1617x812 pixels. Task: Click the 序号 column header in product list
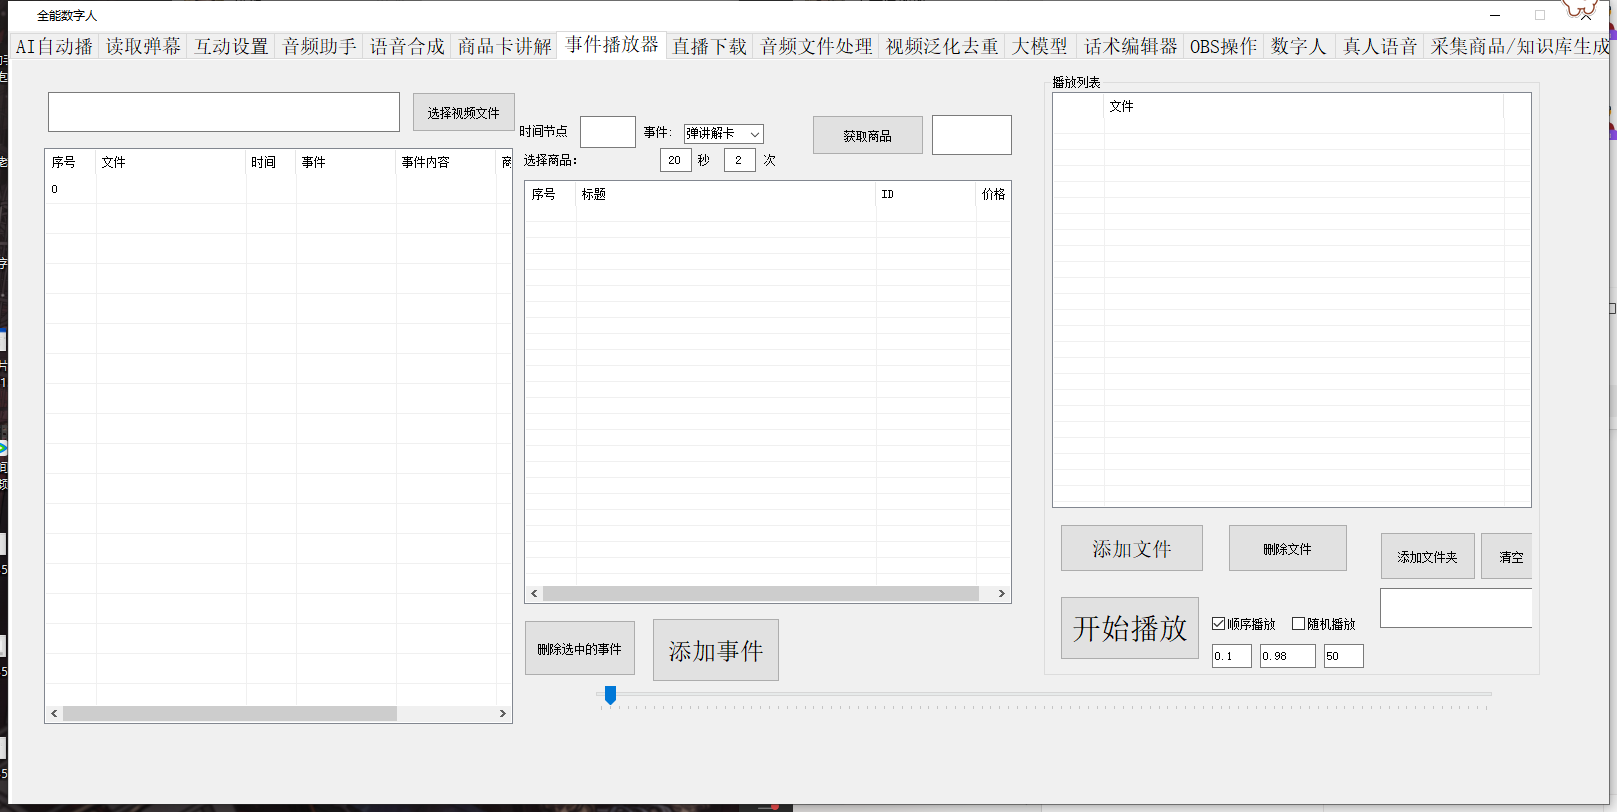[x=551, y=194]
